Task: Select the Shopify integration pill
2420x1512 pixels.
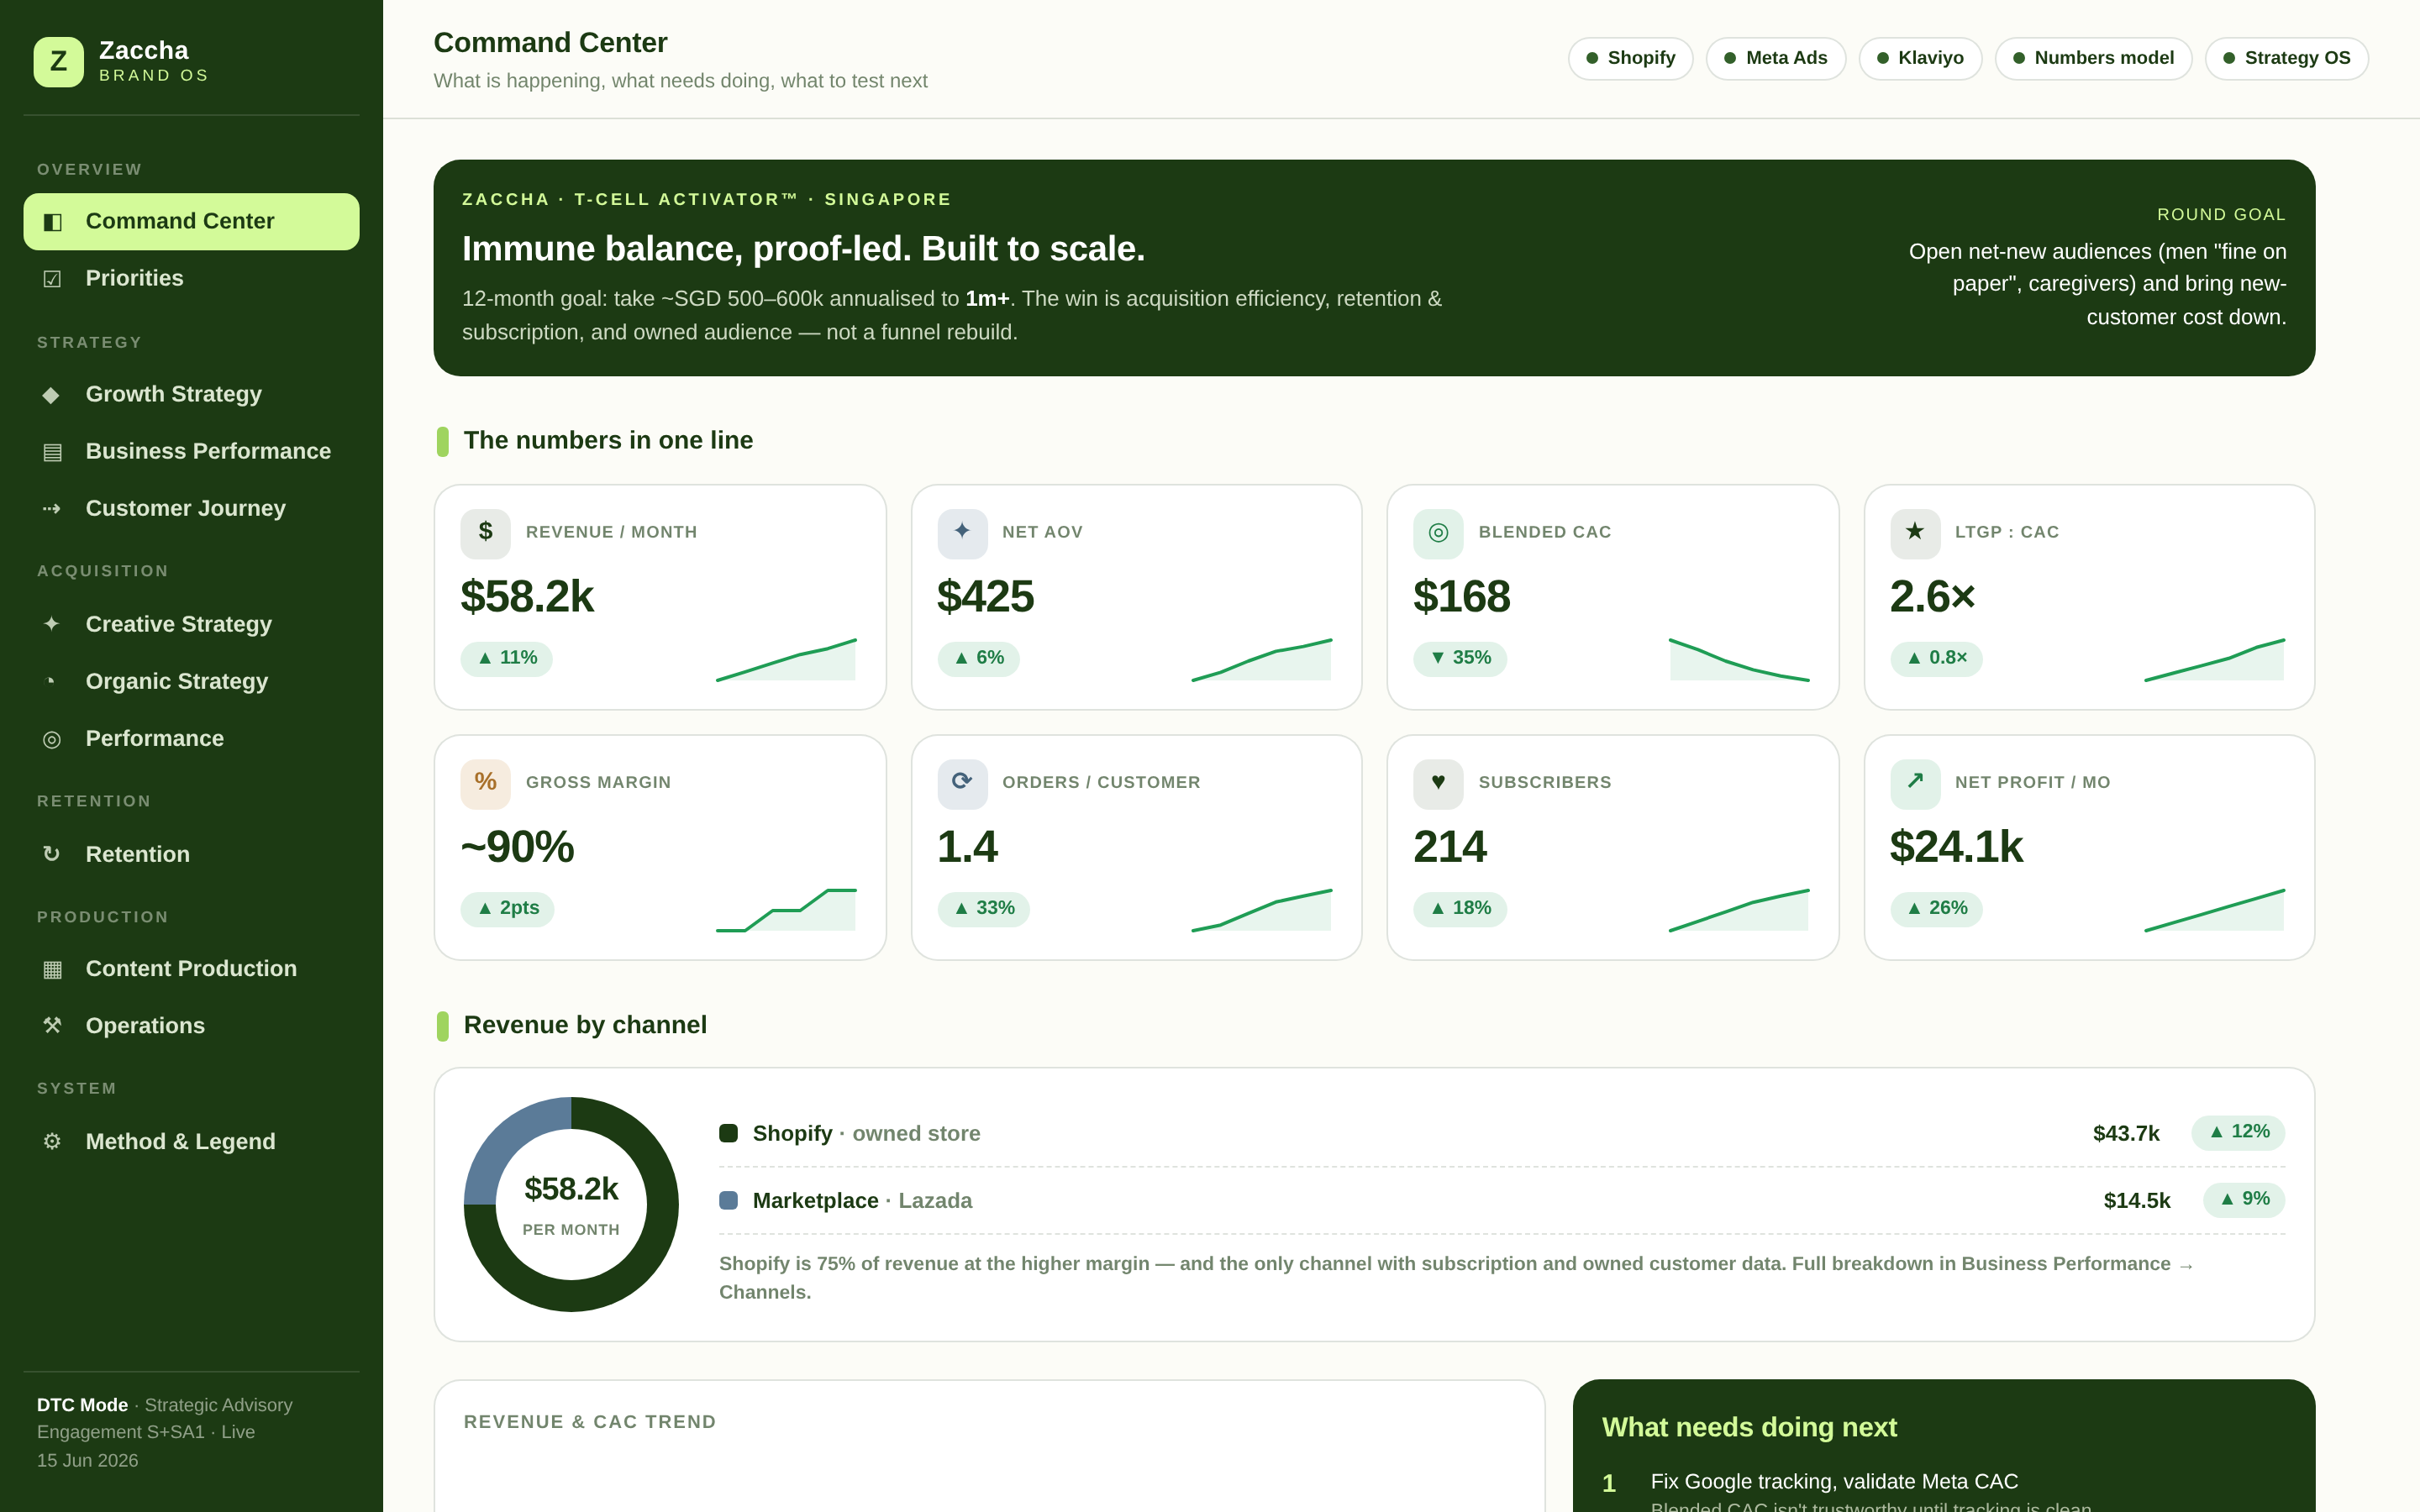Action: point(1630,58)
